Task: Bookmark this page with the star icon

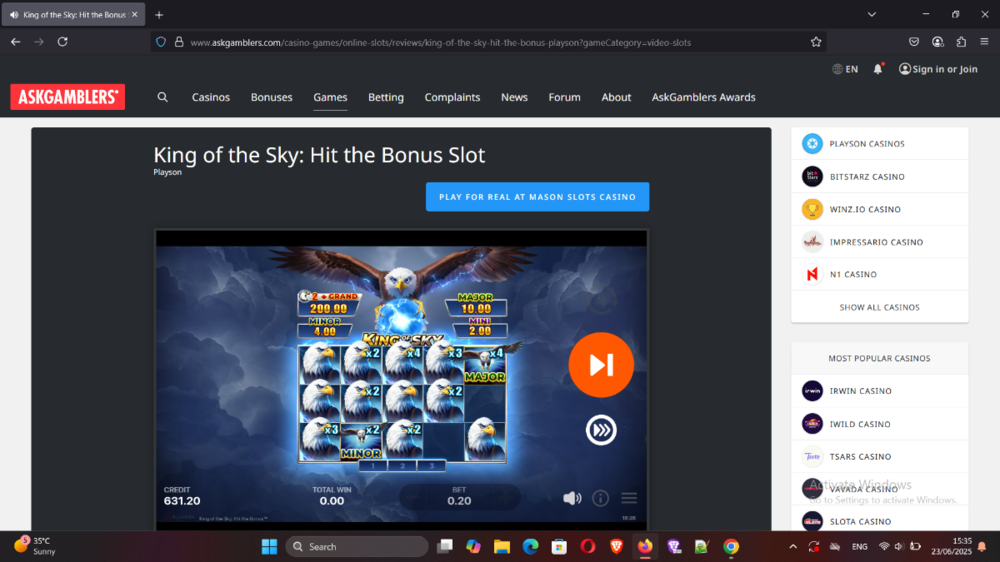Action: pyautogui.click(x=816, y=42)
